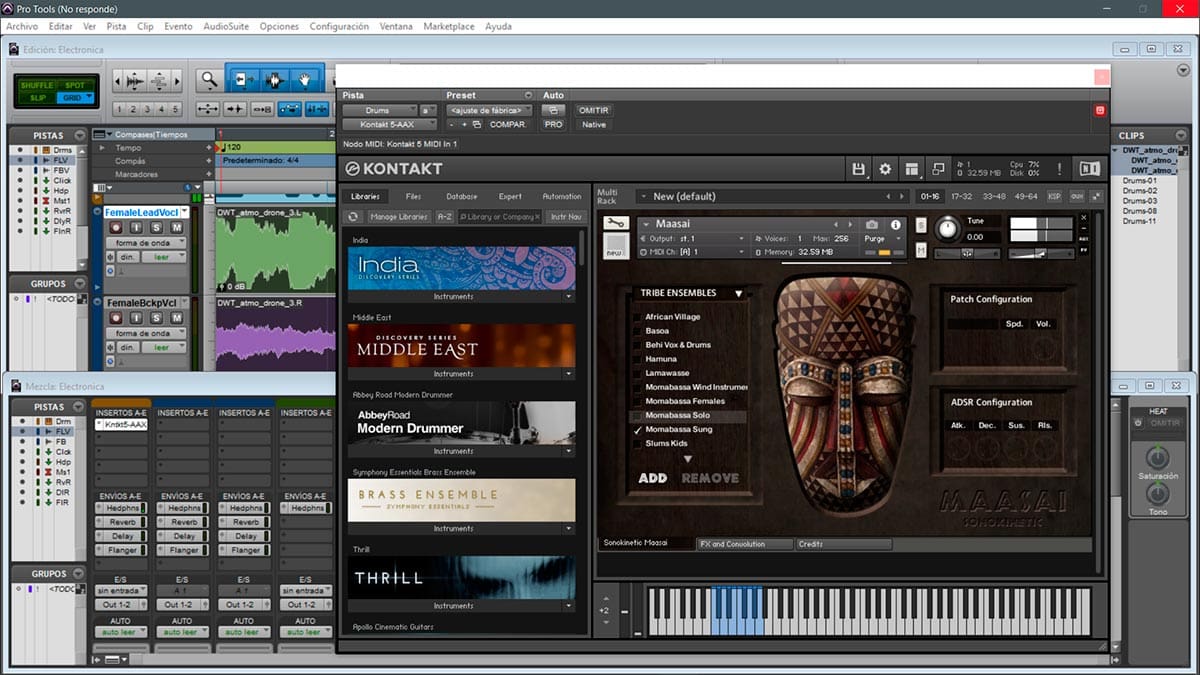
Task: Select the Trim tool in Pro Tools
Action: coord(243,80)
